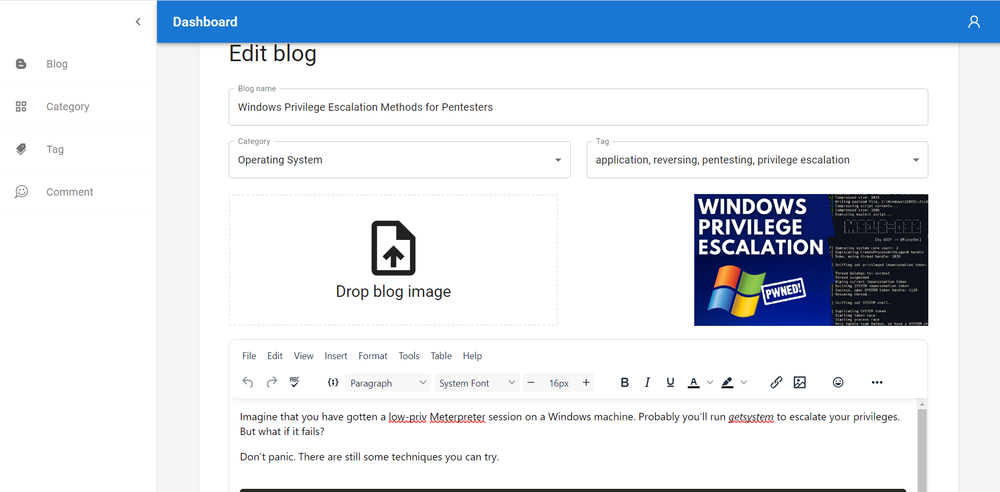Insert a link using the chain icon

tap(776, 382)
